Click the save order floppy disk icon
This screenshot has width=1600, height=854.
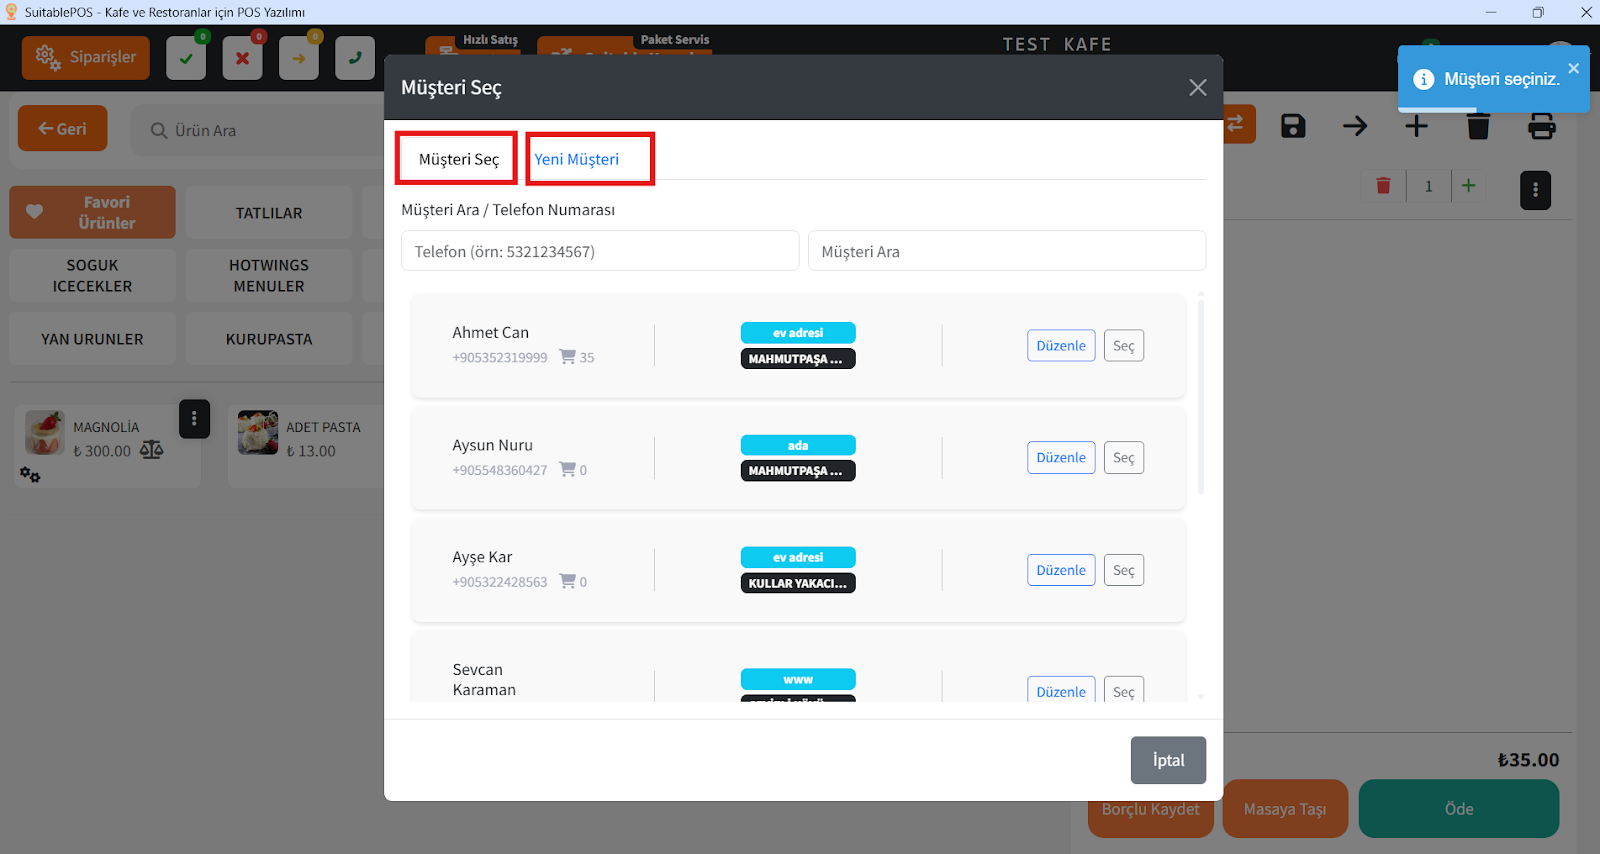click(x=1293, y=126)
